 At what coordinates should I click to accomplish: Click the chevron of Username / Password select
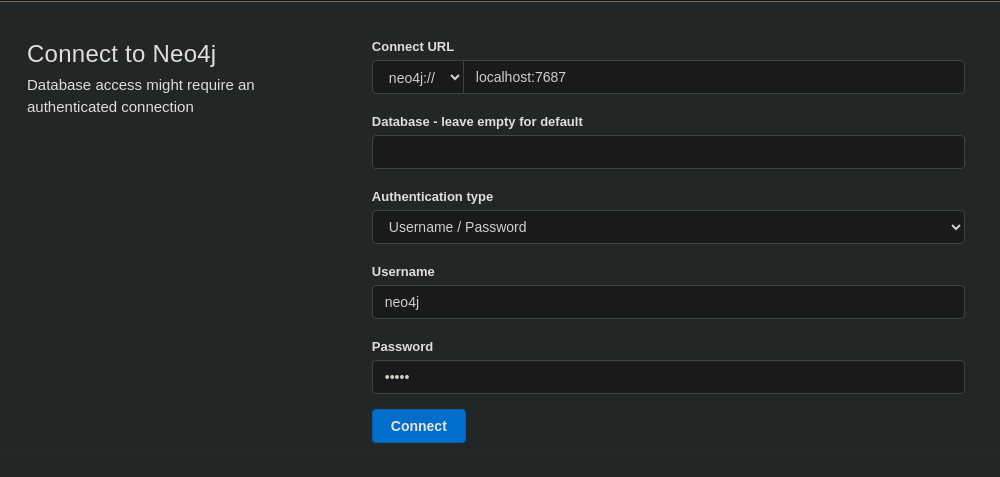pos(954,227)
